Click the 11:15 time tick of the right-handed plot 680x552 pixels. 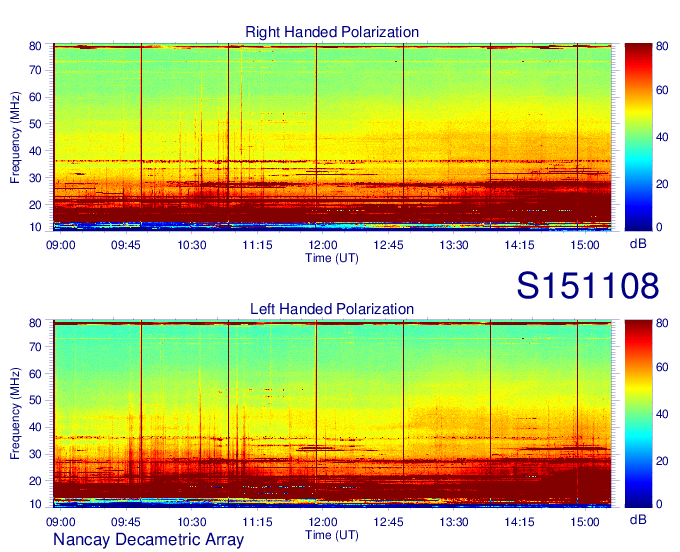pyautogui.click(x=257, y=245)
